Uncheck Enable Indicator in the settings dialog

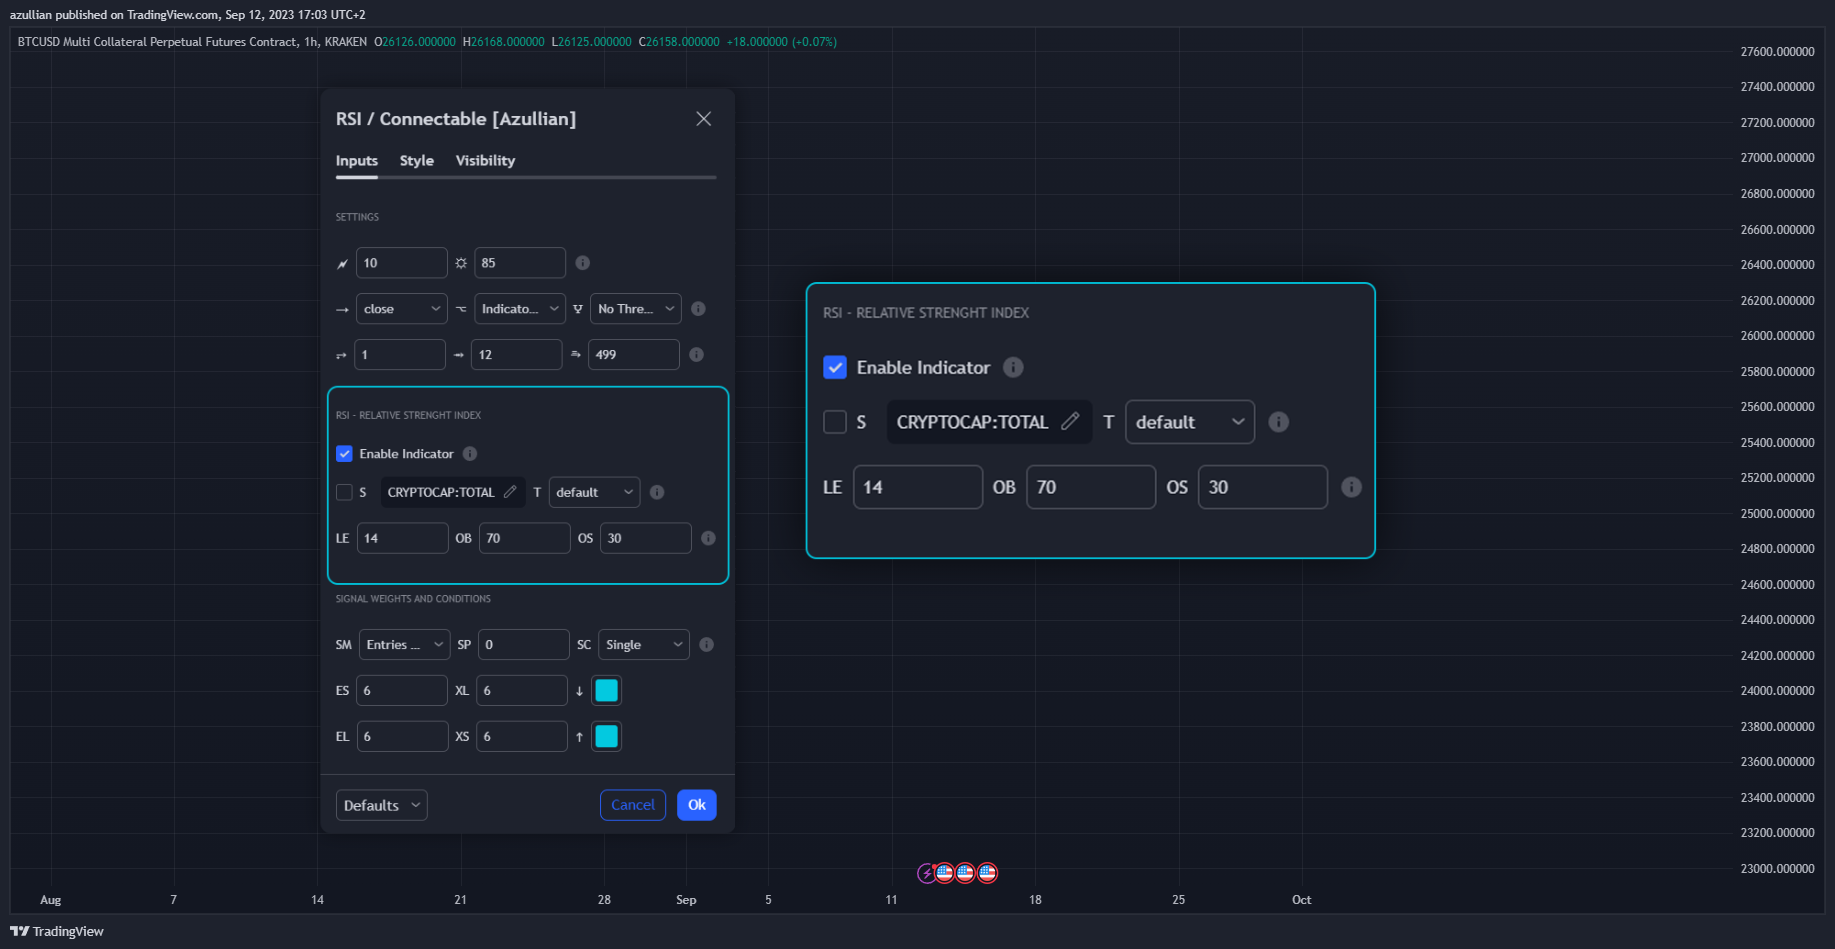pos(345,454)
